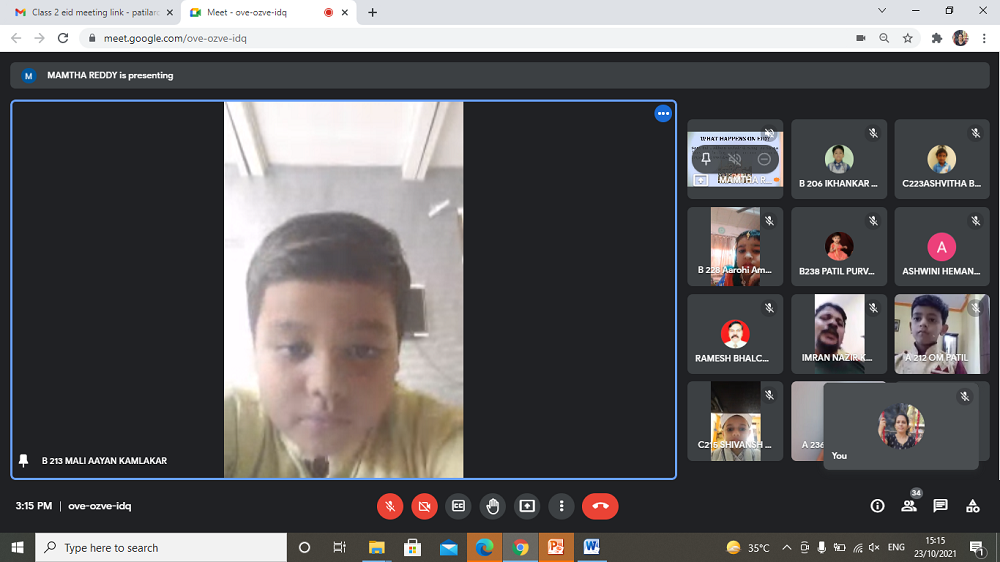Screen dimensions: 1000x562
Task: Open PowerPoint from the Windows taskbar
Action: pyautogui.click(x=555, y=547)
